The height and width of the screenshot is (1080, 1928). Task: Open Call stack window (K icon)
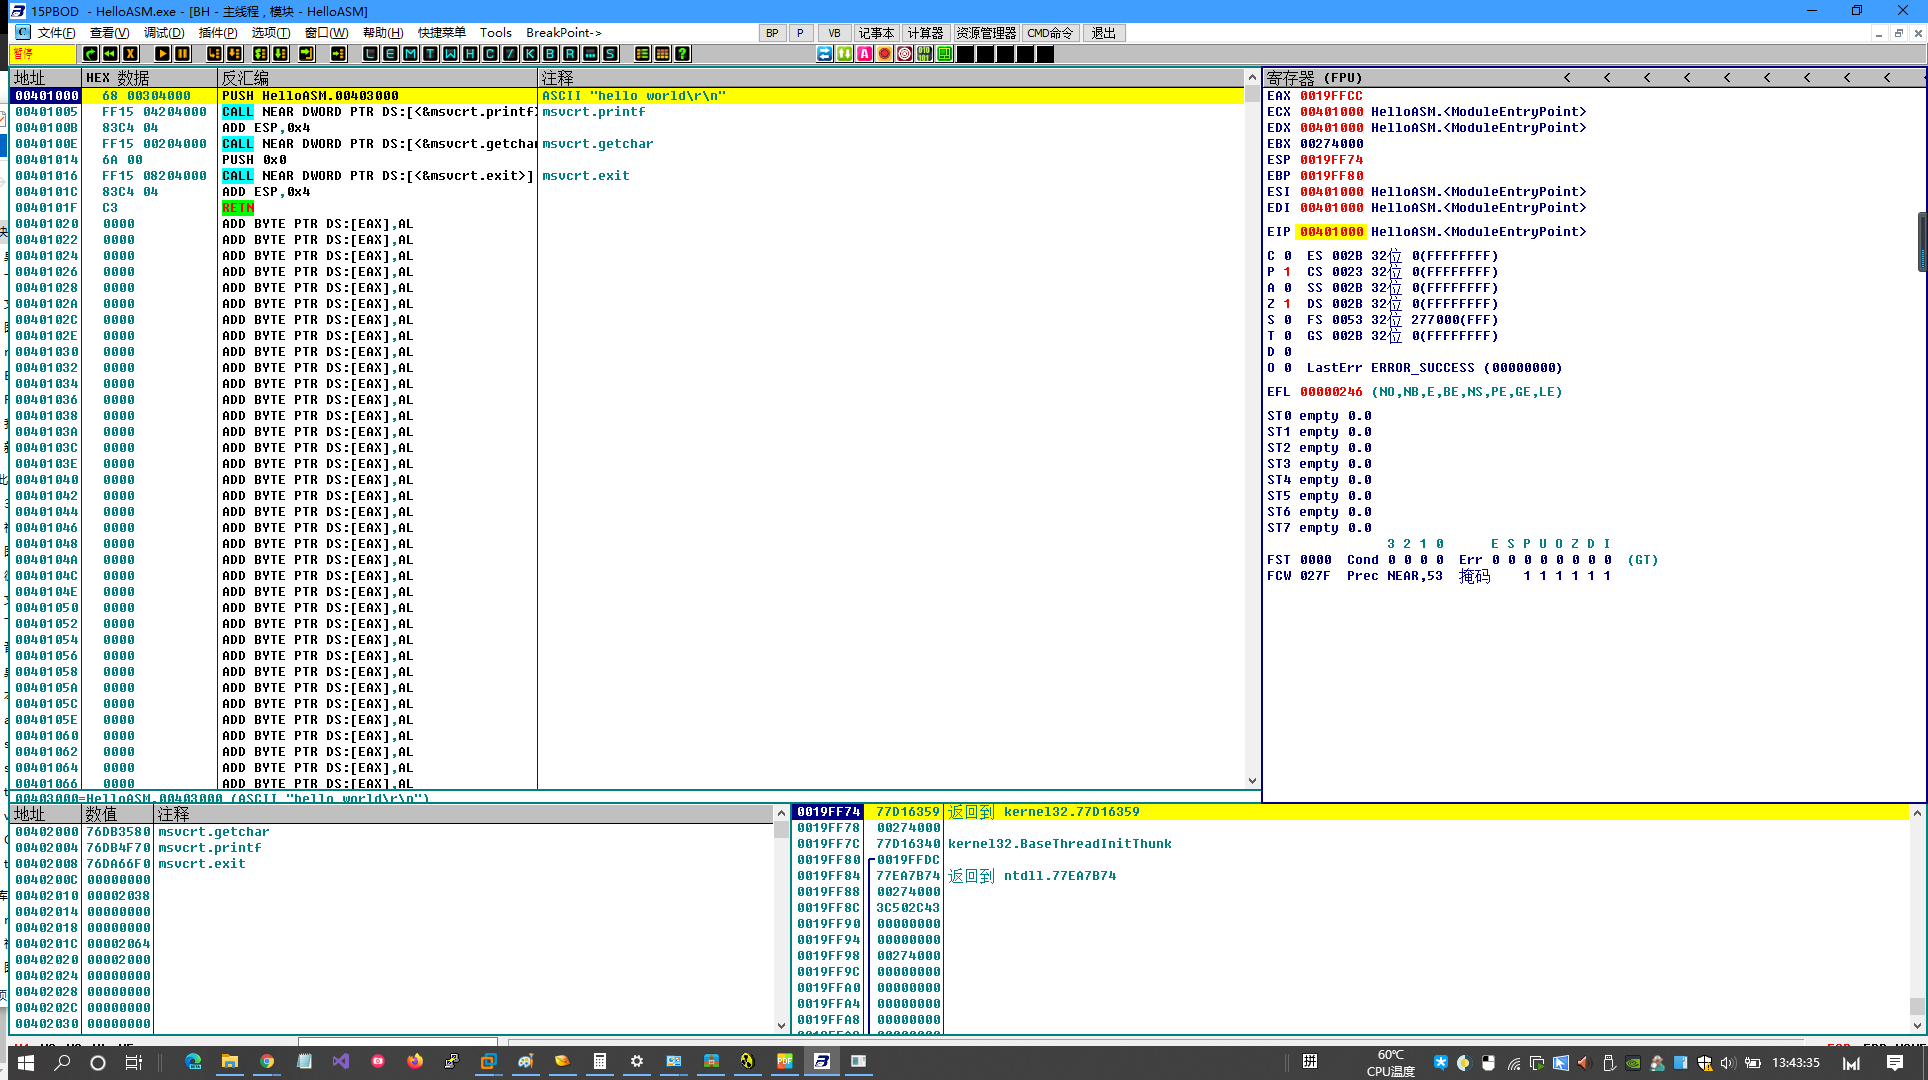click(531, 54)
